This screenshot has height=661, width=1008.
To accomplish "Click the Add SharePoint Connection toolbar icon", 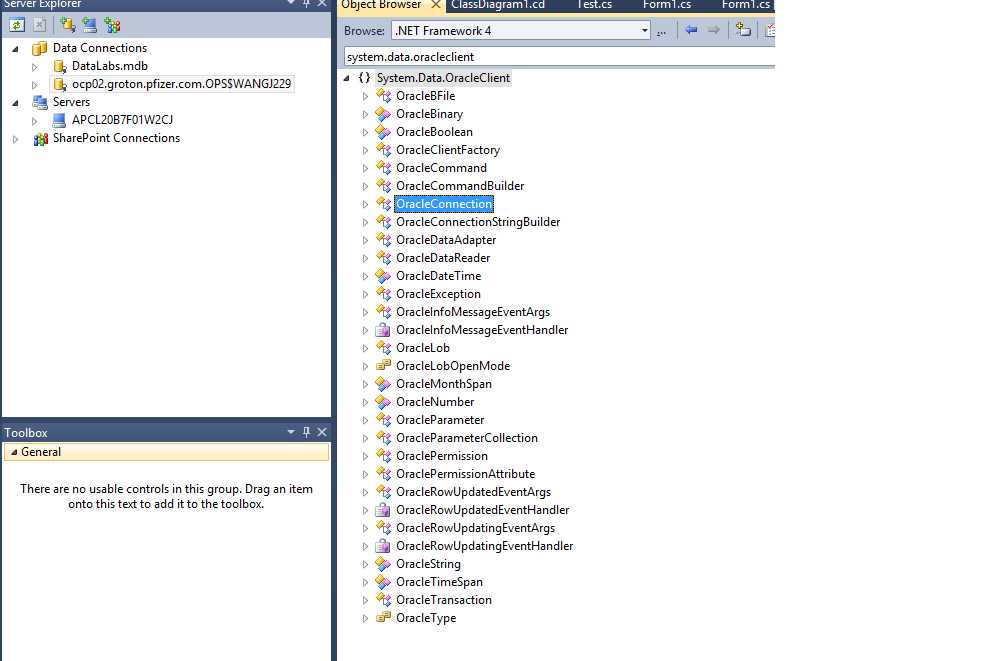I will (112, 25).
